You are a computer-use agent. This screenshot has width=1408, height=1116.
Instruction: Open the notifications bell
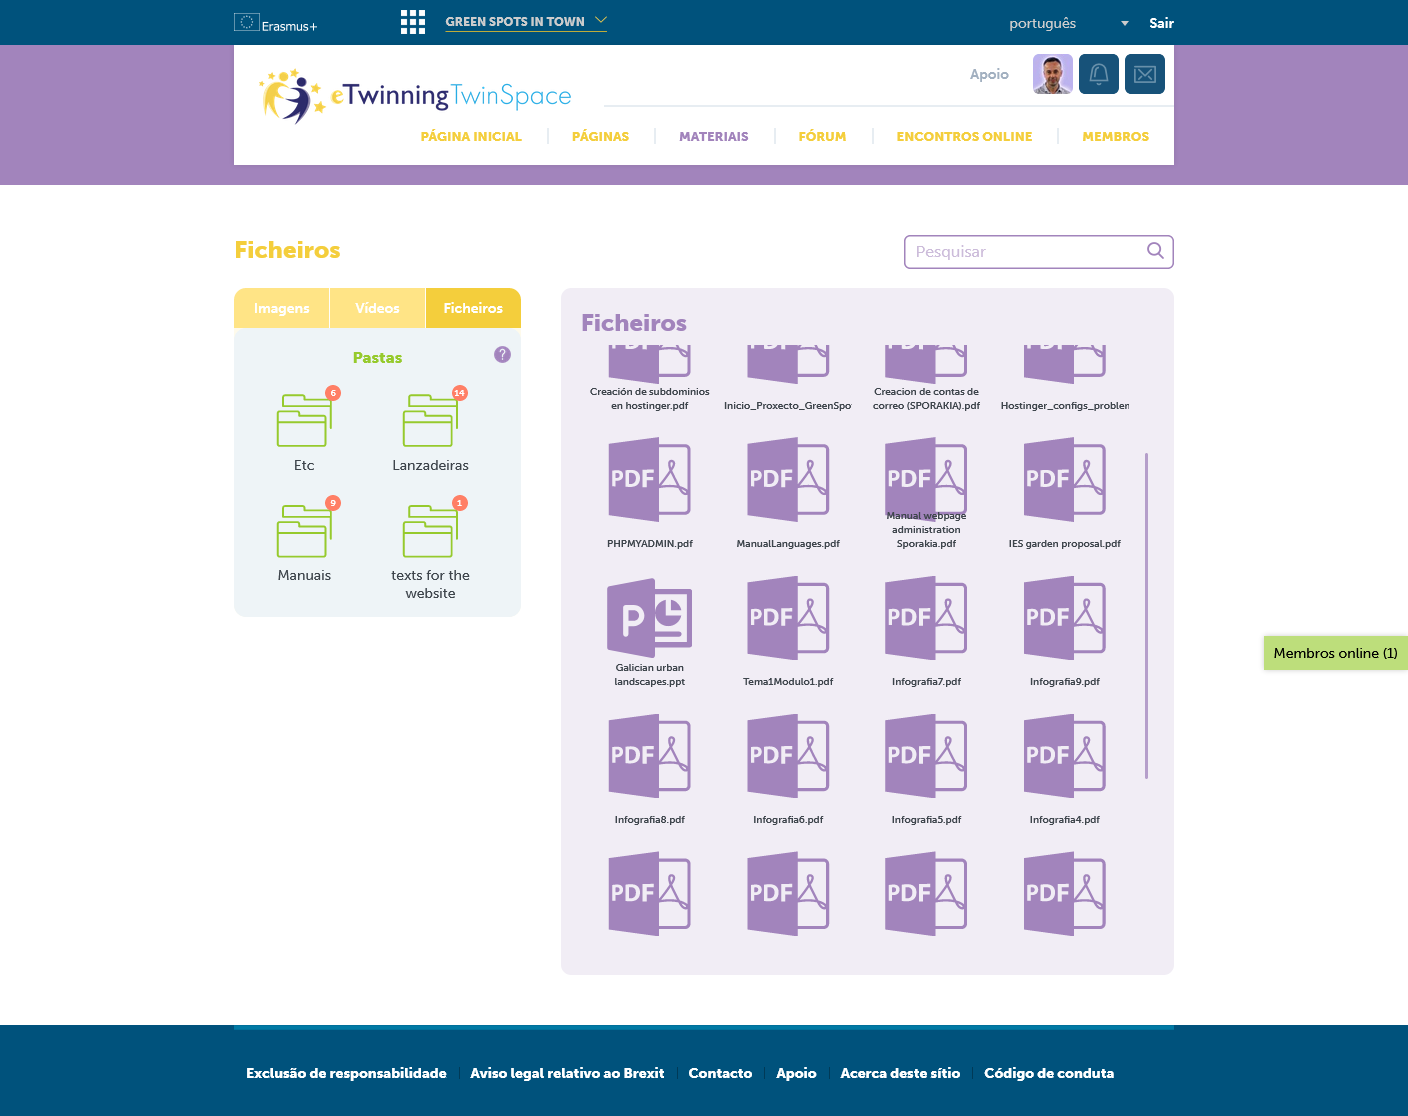[x=1099, y=74]
